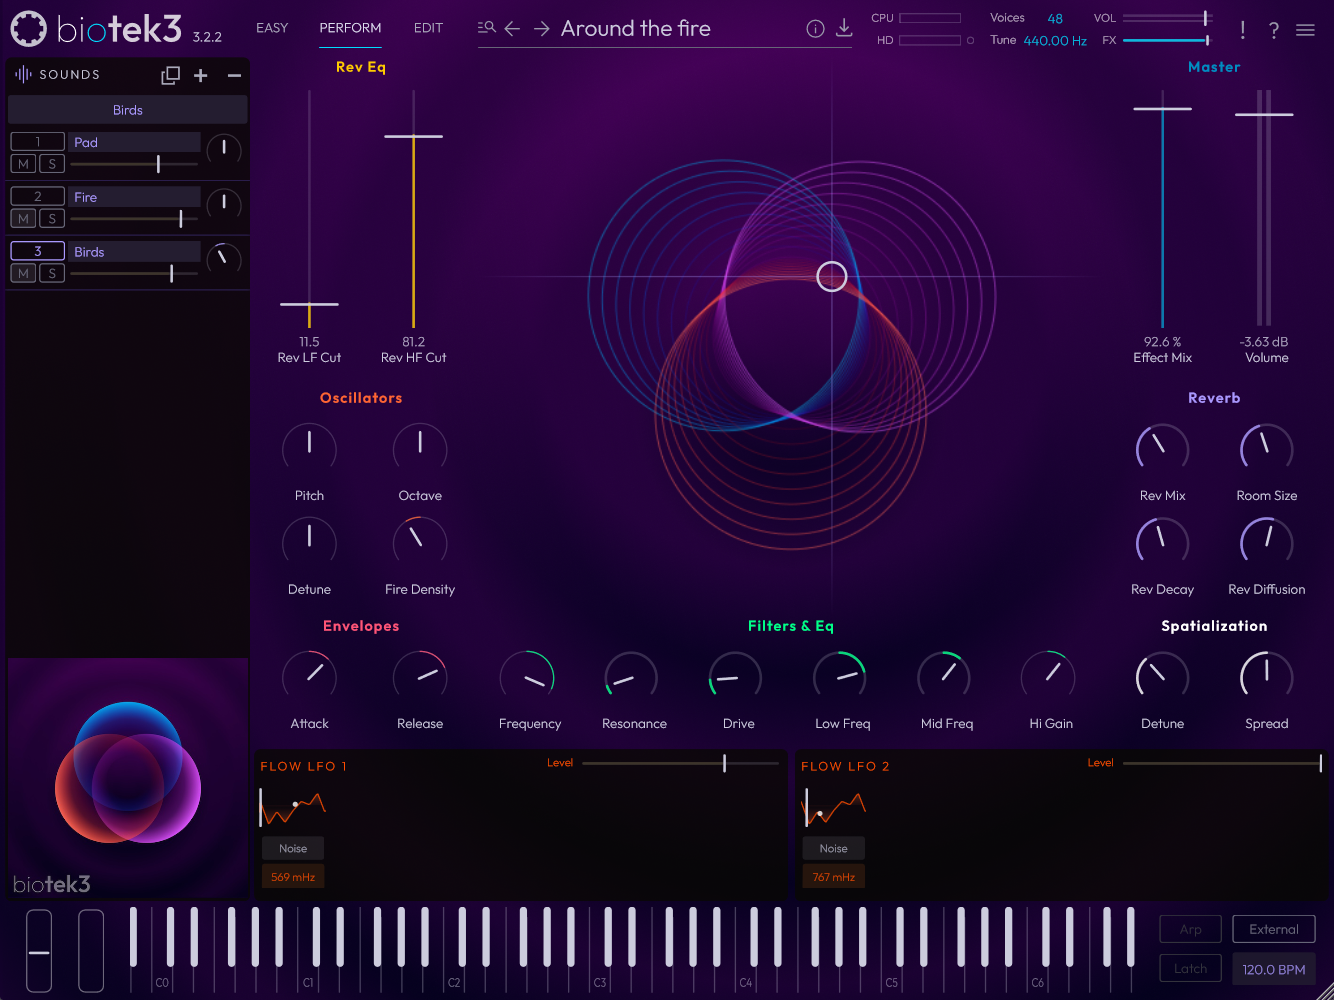Add a new sound with plus icon
Viewport: 1334px width, 1000px height.
[201, 75]
